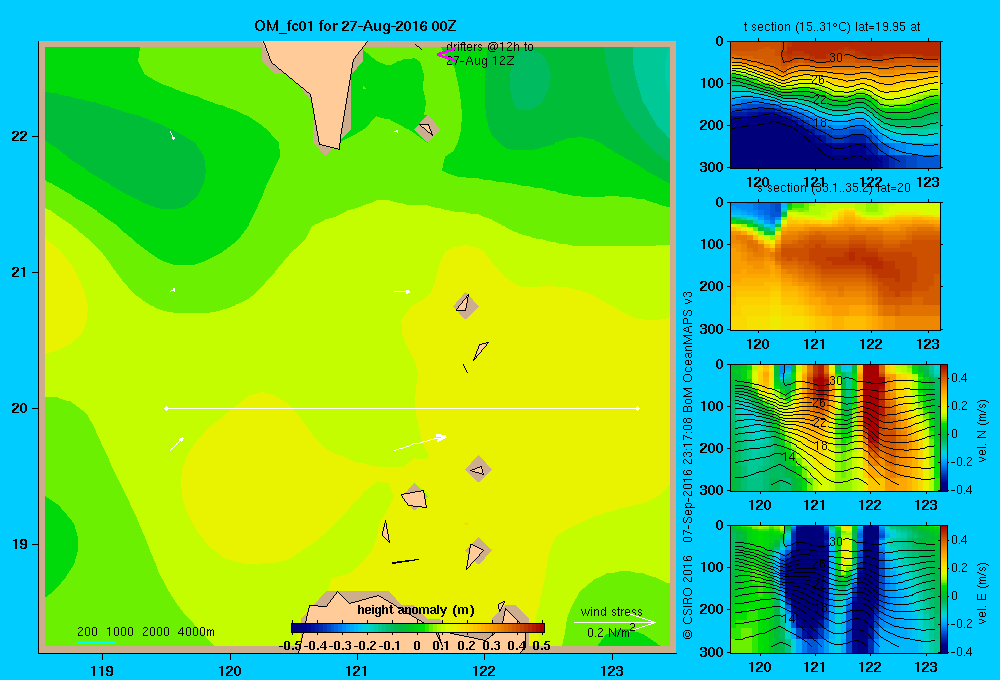This screenshot has width=1000, height=680.
Task: Click longitude 121 under the vel. E section
Action: (814, 667)
